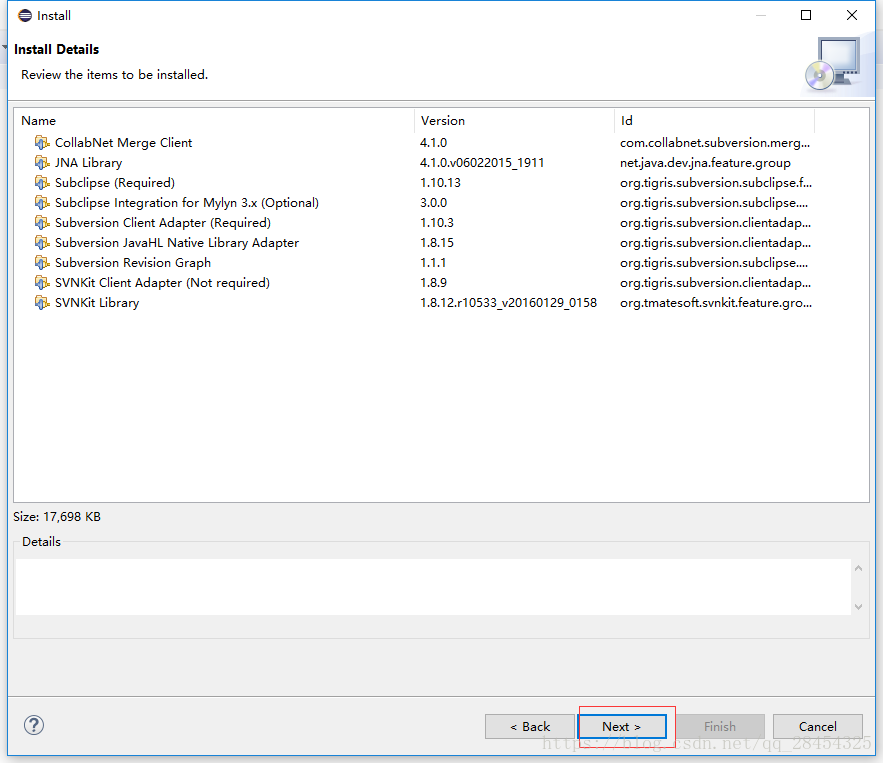Cancel the installation dialog
Viewport: 883px width, 763px height.
pos(818,726)
